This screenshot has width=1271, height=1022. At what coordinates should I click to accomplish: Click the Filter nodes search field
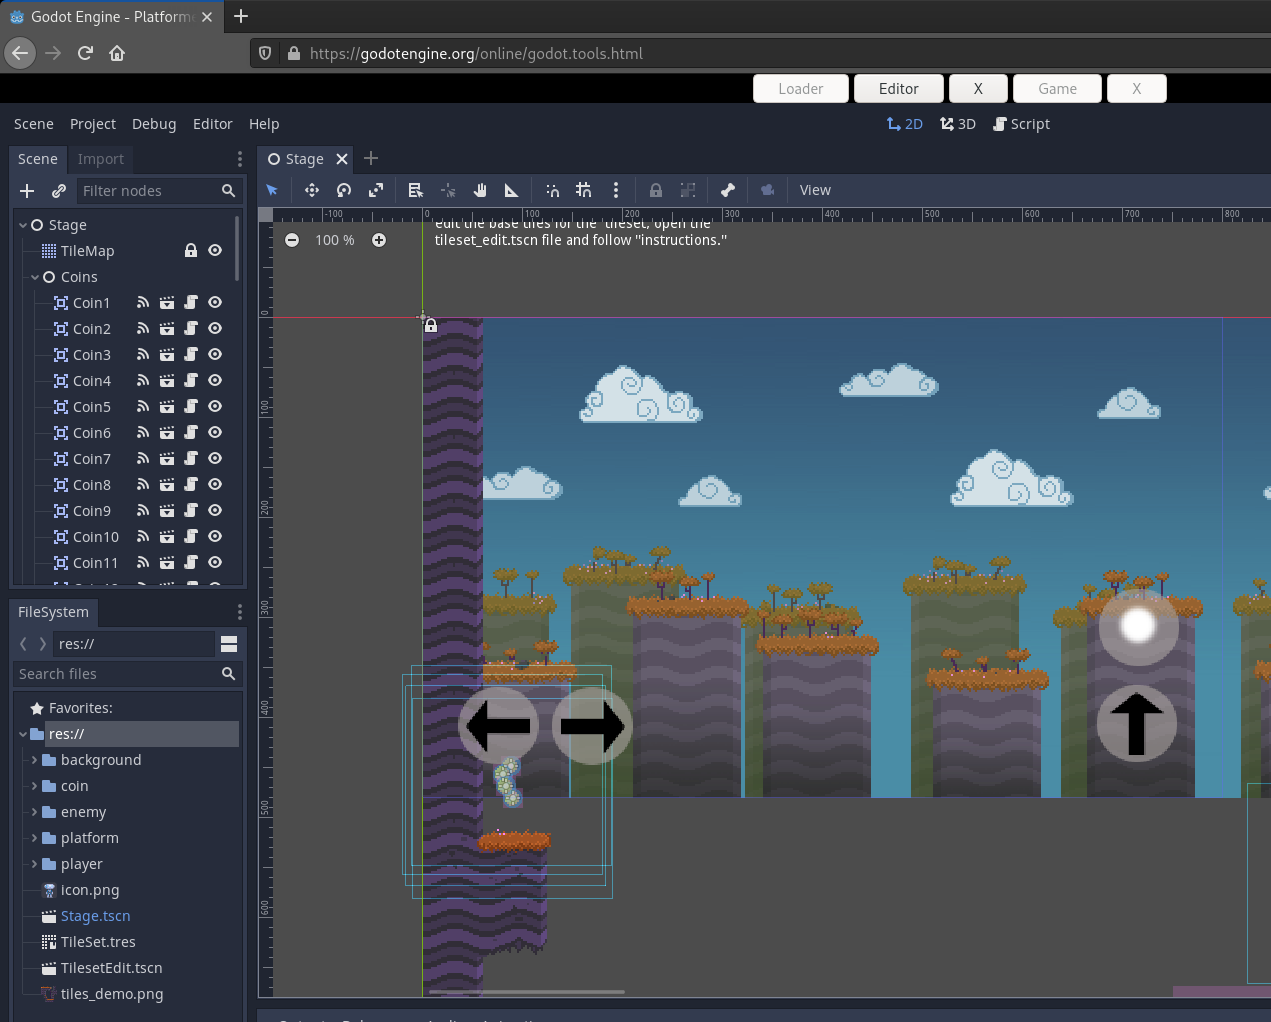[x=150, y=191]
